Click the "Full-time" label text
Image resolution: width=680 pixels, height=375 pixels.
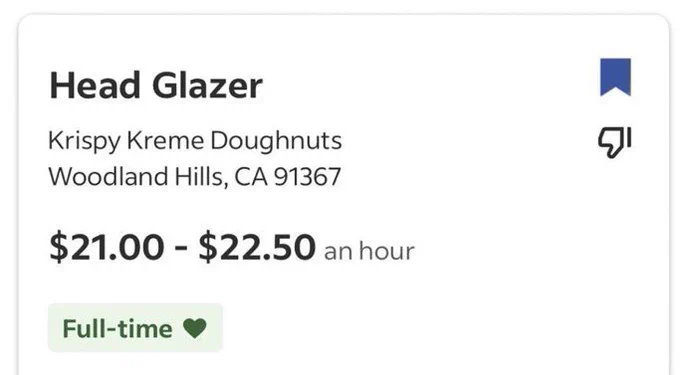(118, 329)
